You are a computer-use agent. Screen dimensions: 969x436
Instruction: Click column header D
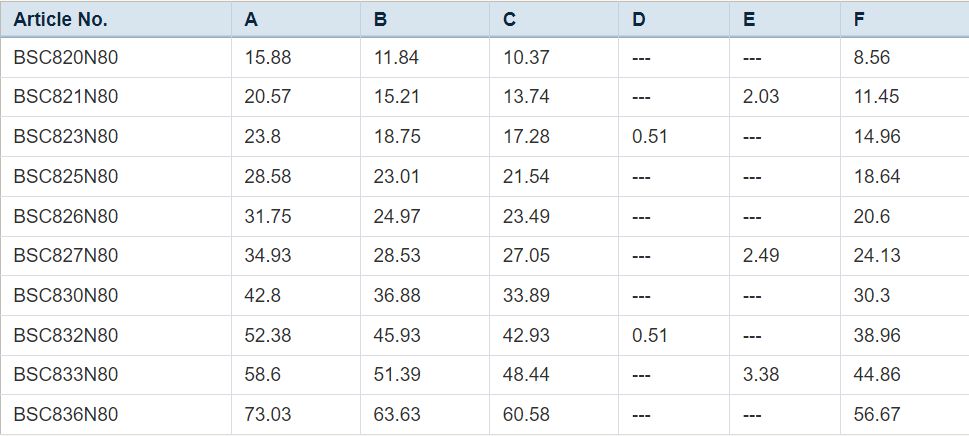coord(639,19)
